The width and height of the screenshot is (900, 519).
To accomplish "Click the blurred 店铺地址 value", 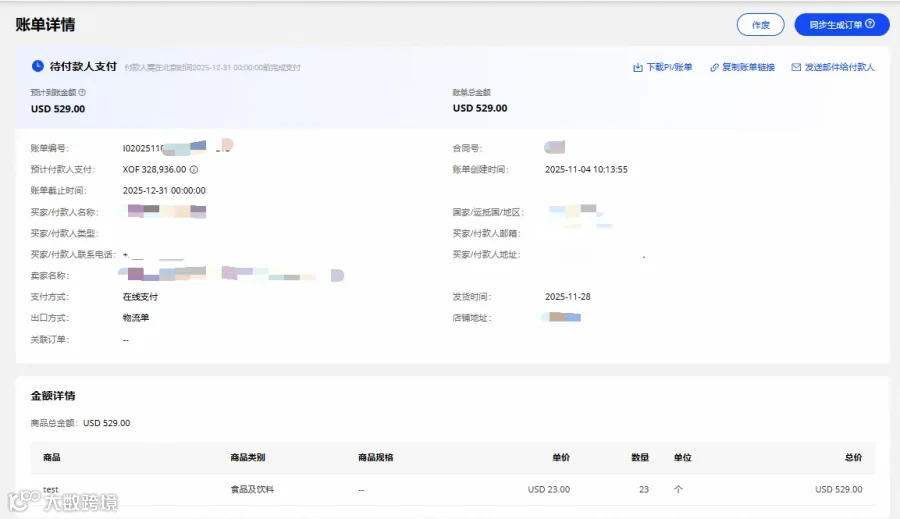I will [562, 317].
